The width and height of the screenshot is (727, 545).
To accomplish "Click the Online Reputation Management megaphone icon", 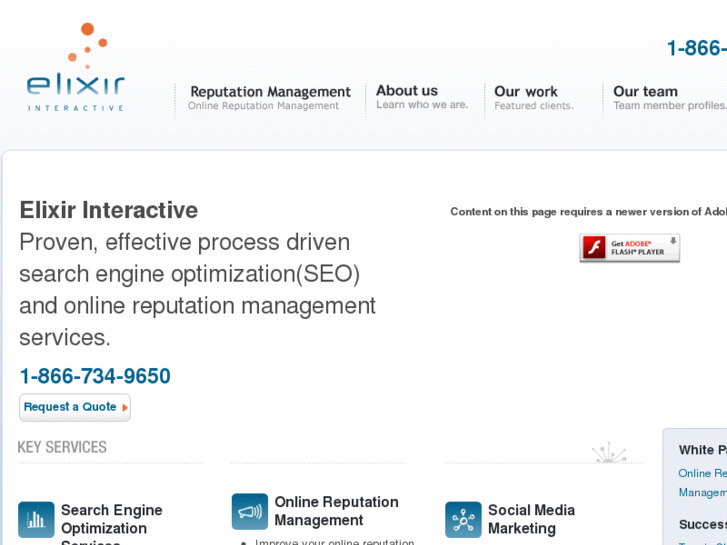I will (x=250, y=512).
